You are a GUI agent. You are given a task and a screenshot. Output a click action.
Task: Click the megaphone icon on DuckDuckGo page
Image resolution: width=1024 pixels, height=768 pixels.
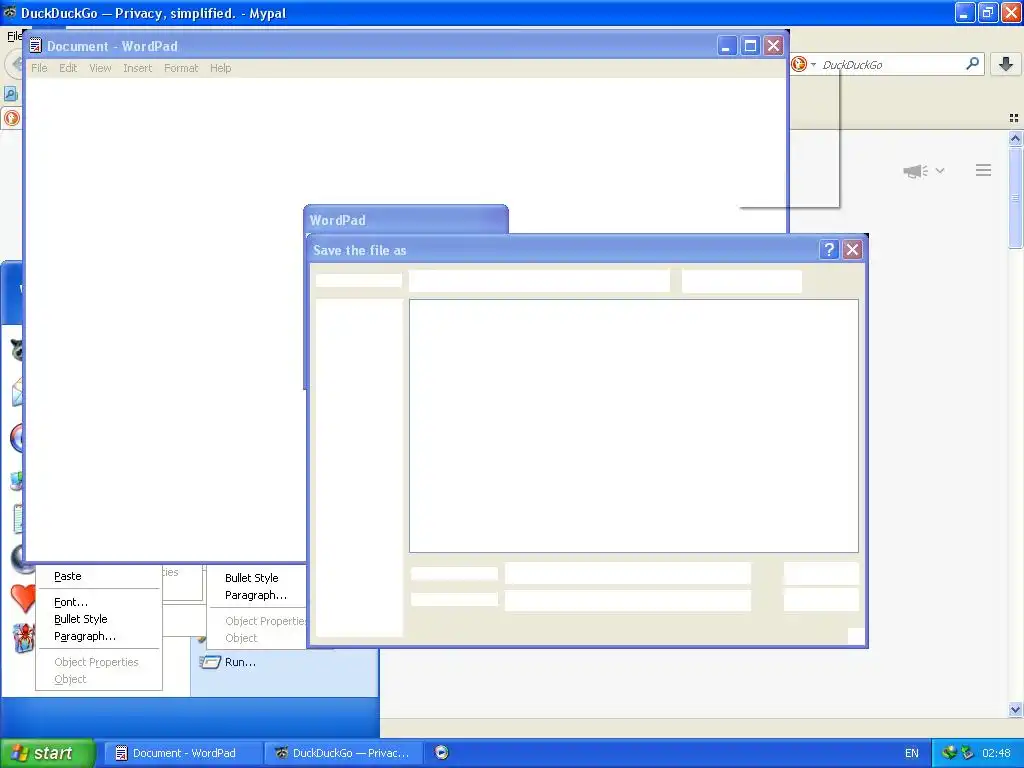tap(916, 171)
